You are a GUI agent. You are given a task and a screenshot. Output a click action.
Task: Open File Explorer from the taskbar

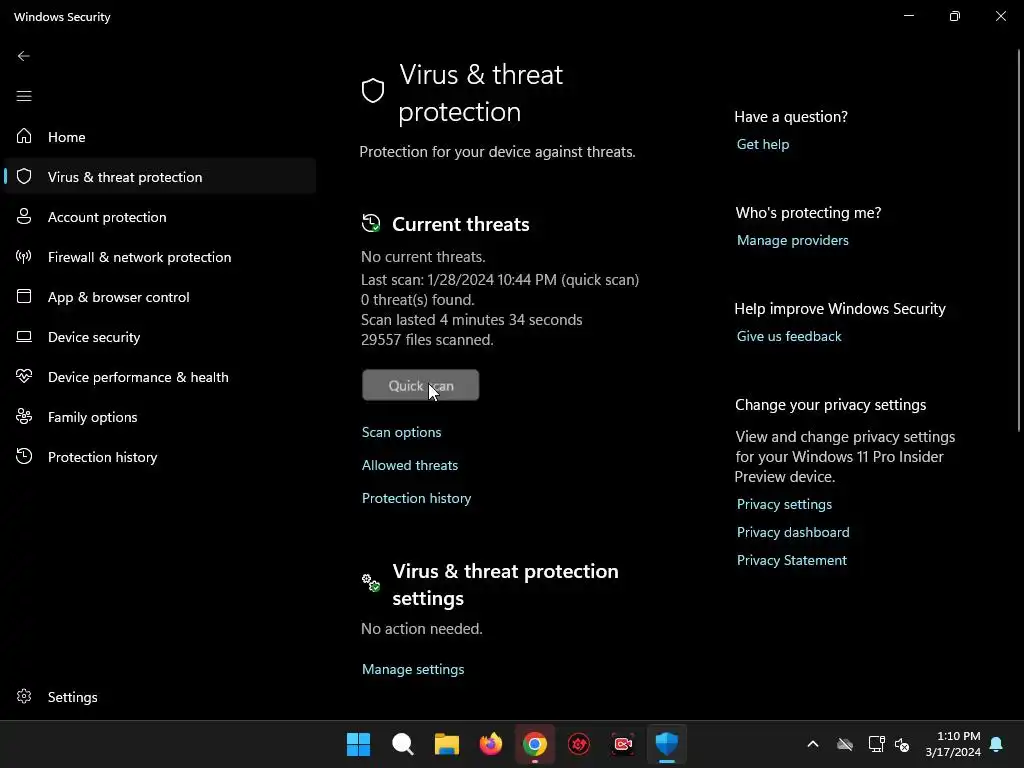pos(447,744)
